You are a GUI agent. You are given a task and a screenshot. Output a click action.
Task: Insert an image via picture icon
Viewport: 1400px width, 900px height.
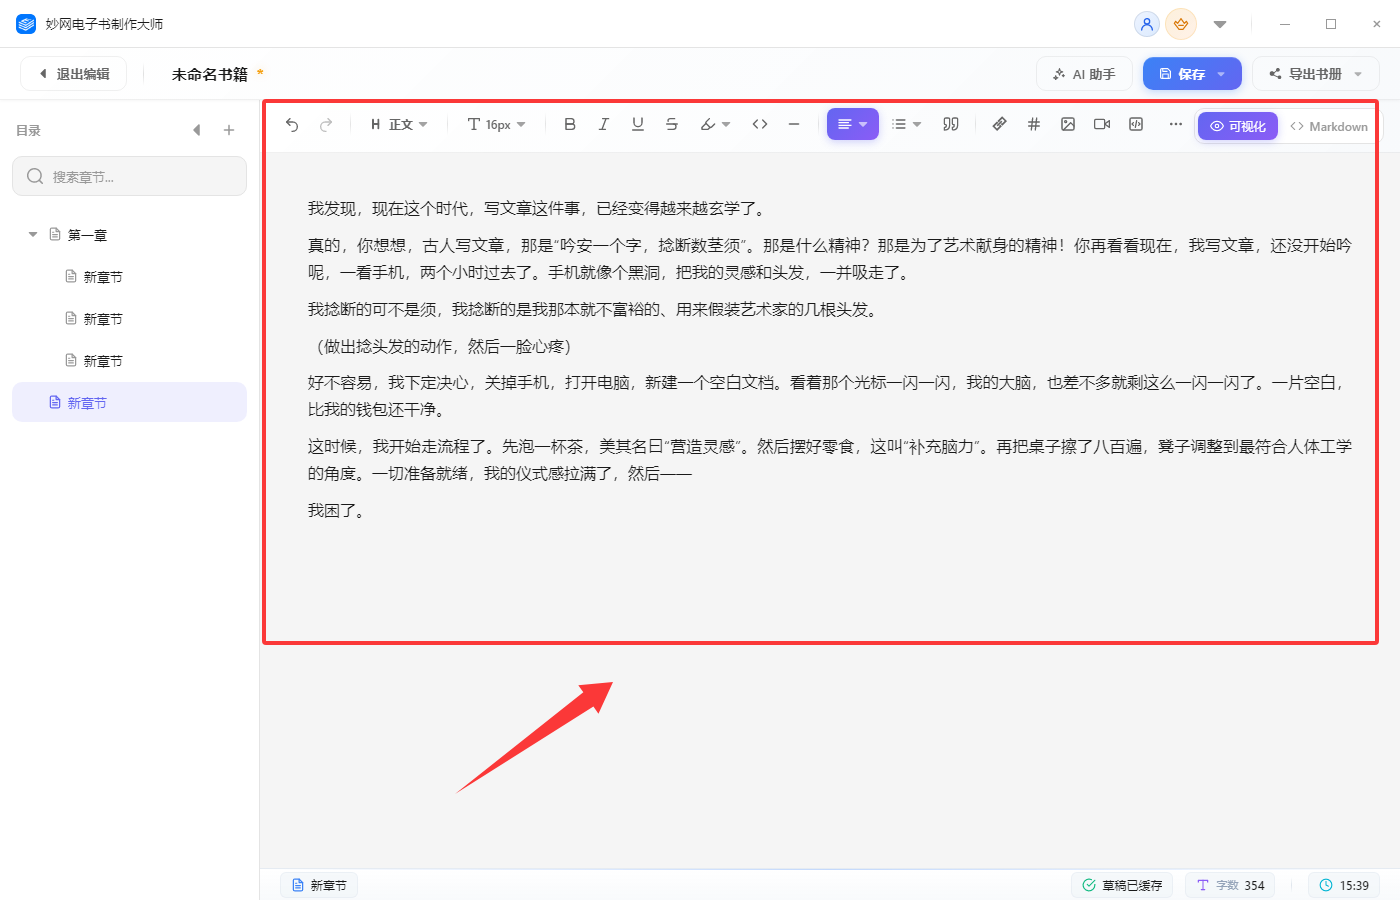click(x=1068, y=125)
